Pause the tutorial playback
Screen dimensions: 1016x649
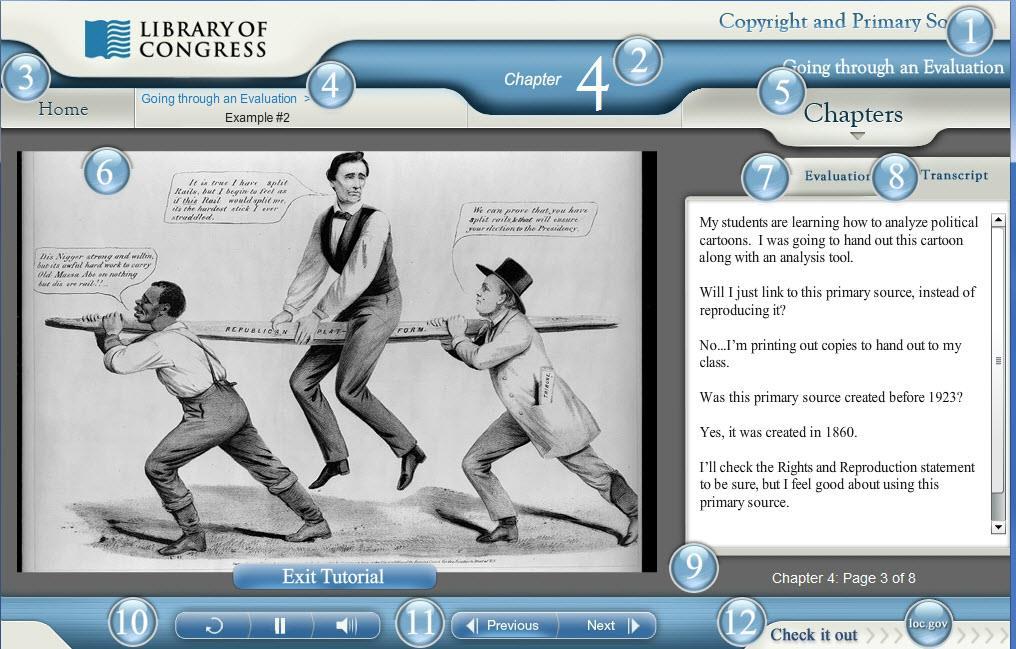(280, 626)
